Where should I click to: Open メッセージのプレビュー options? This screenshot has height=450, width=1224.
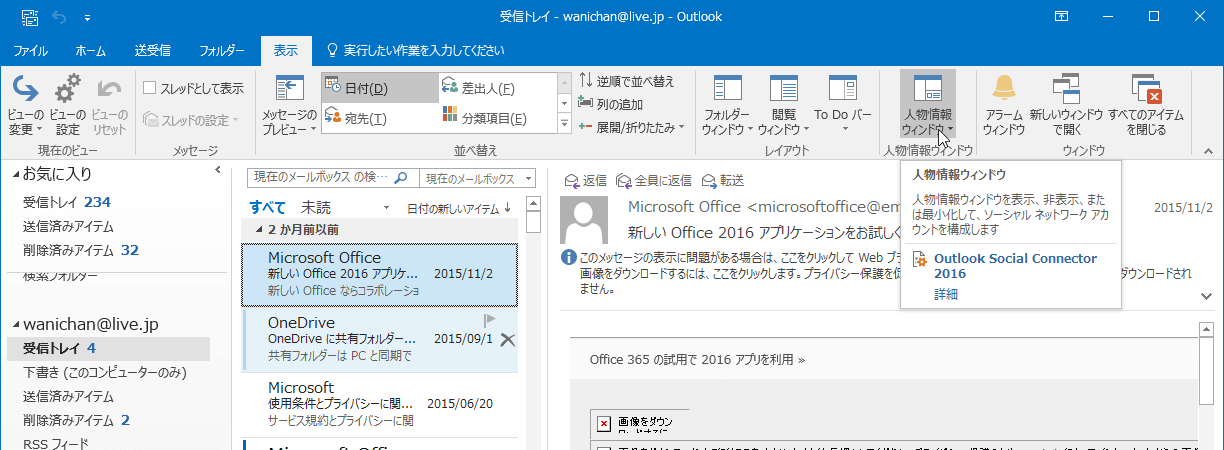289,105
